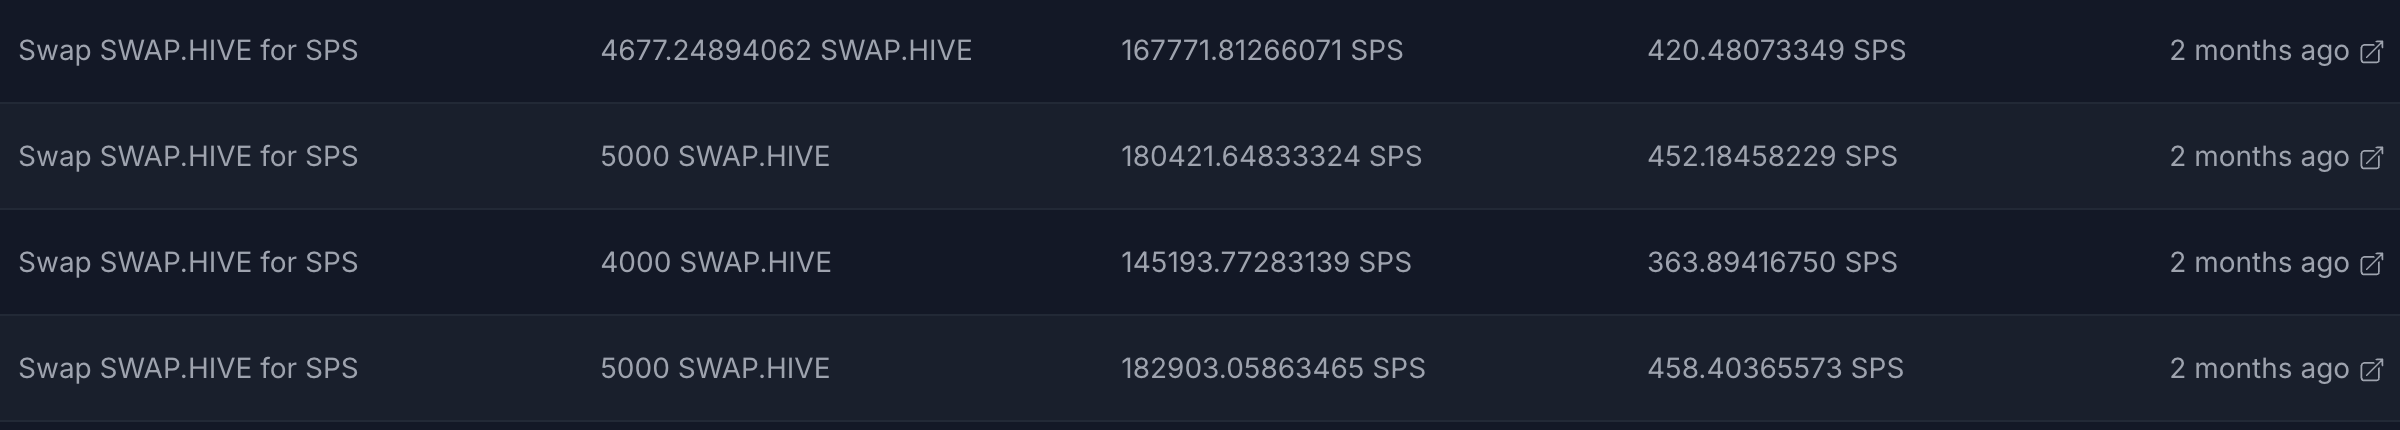The width and height of the screenshot is (2400, 430).
Task: Open external link icon for 182903.05863465 SPS row
Action: [2371, 370]
